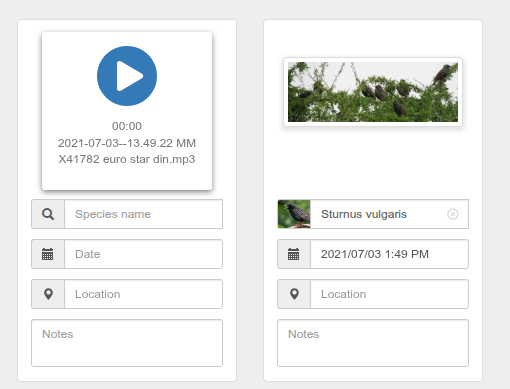The image size is (510, 389).
Task: Click the calendar icon beside 2021/07/03 date
Action: tap(294, 254)
